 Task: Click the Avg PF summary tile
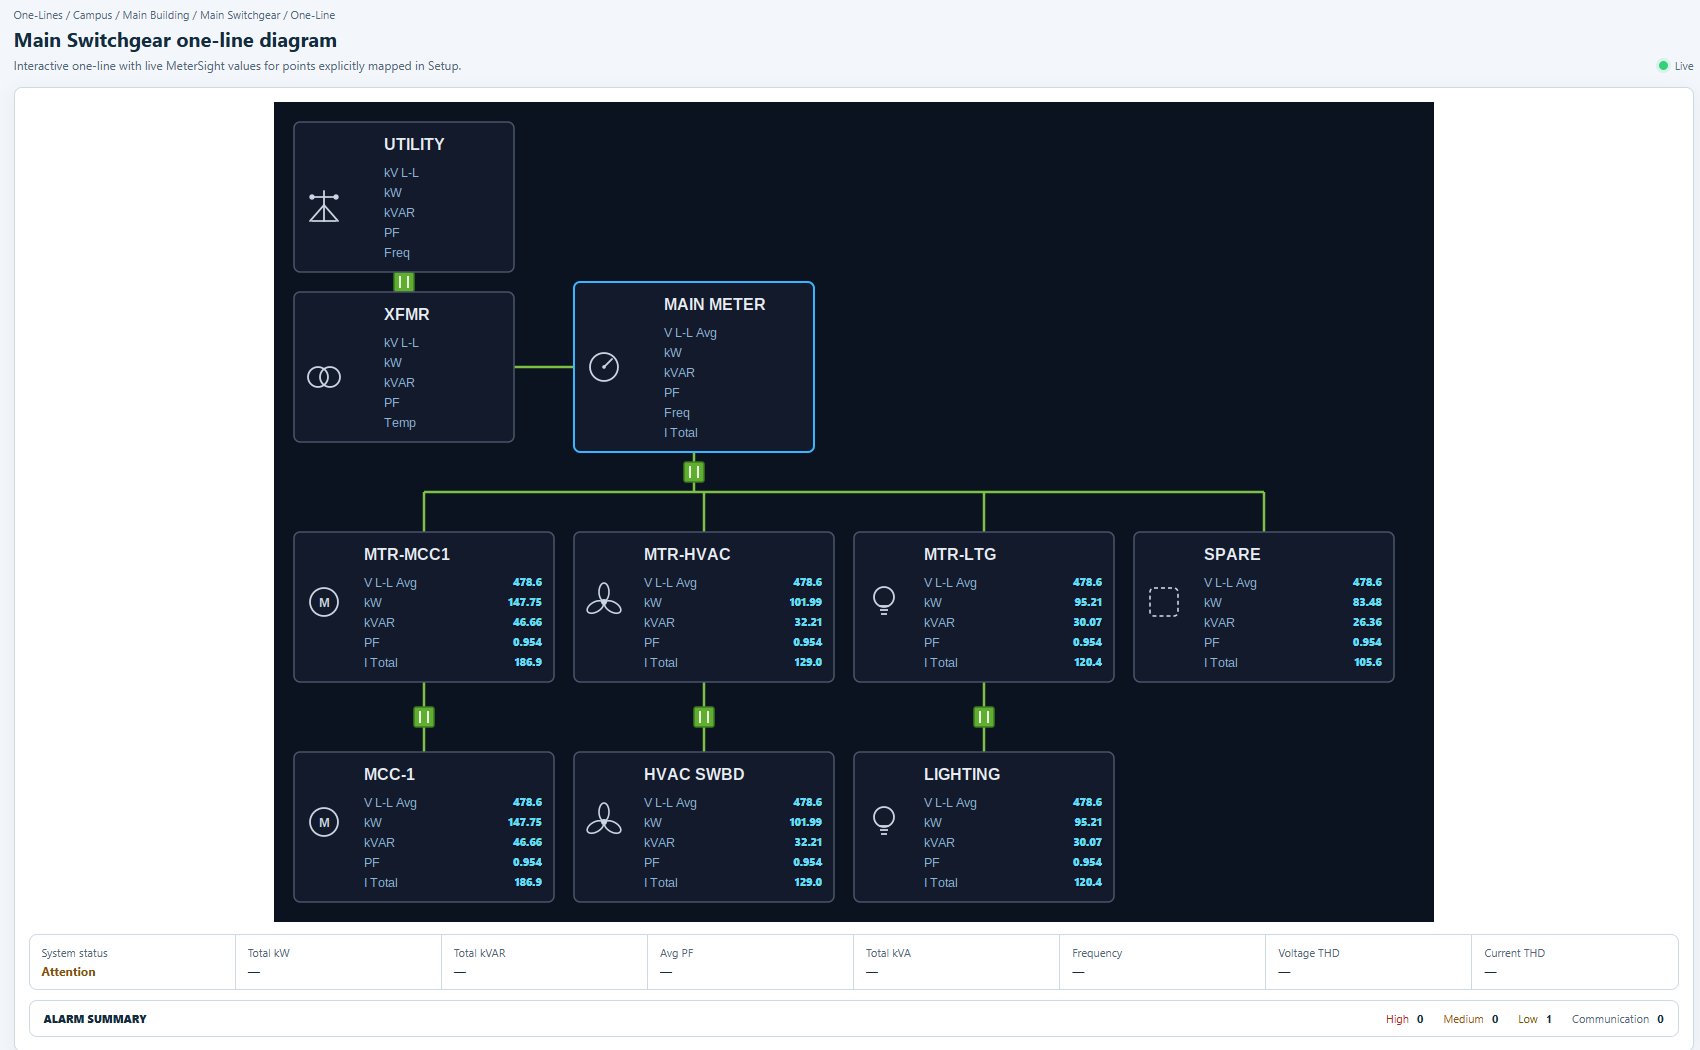[x=750, y=962]
